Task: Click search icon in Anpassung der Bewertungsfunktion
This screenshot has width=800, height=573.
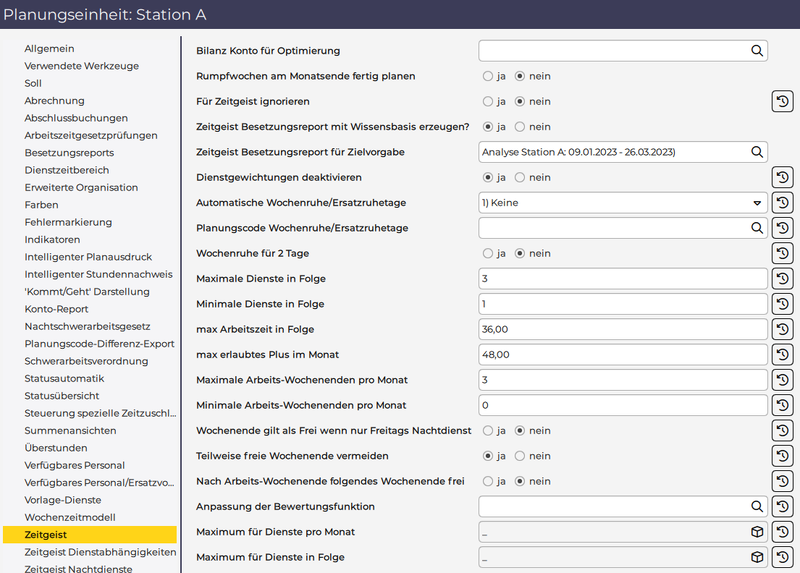Action: click(757, 507)
